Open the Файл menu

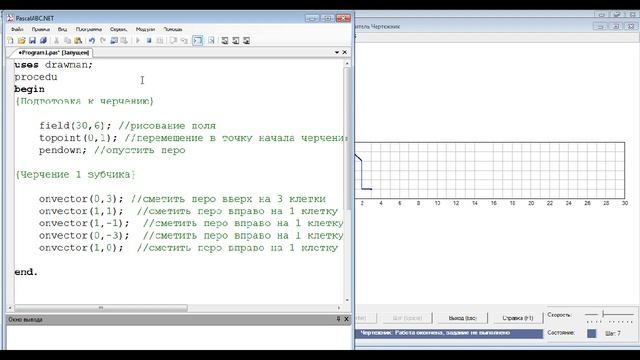click(x=17, y=29)
